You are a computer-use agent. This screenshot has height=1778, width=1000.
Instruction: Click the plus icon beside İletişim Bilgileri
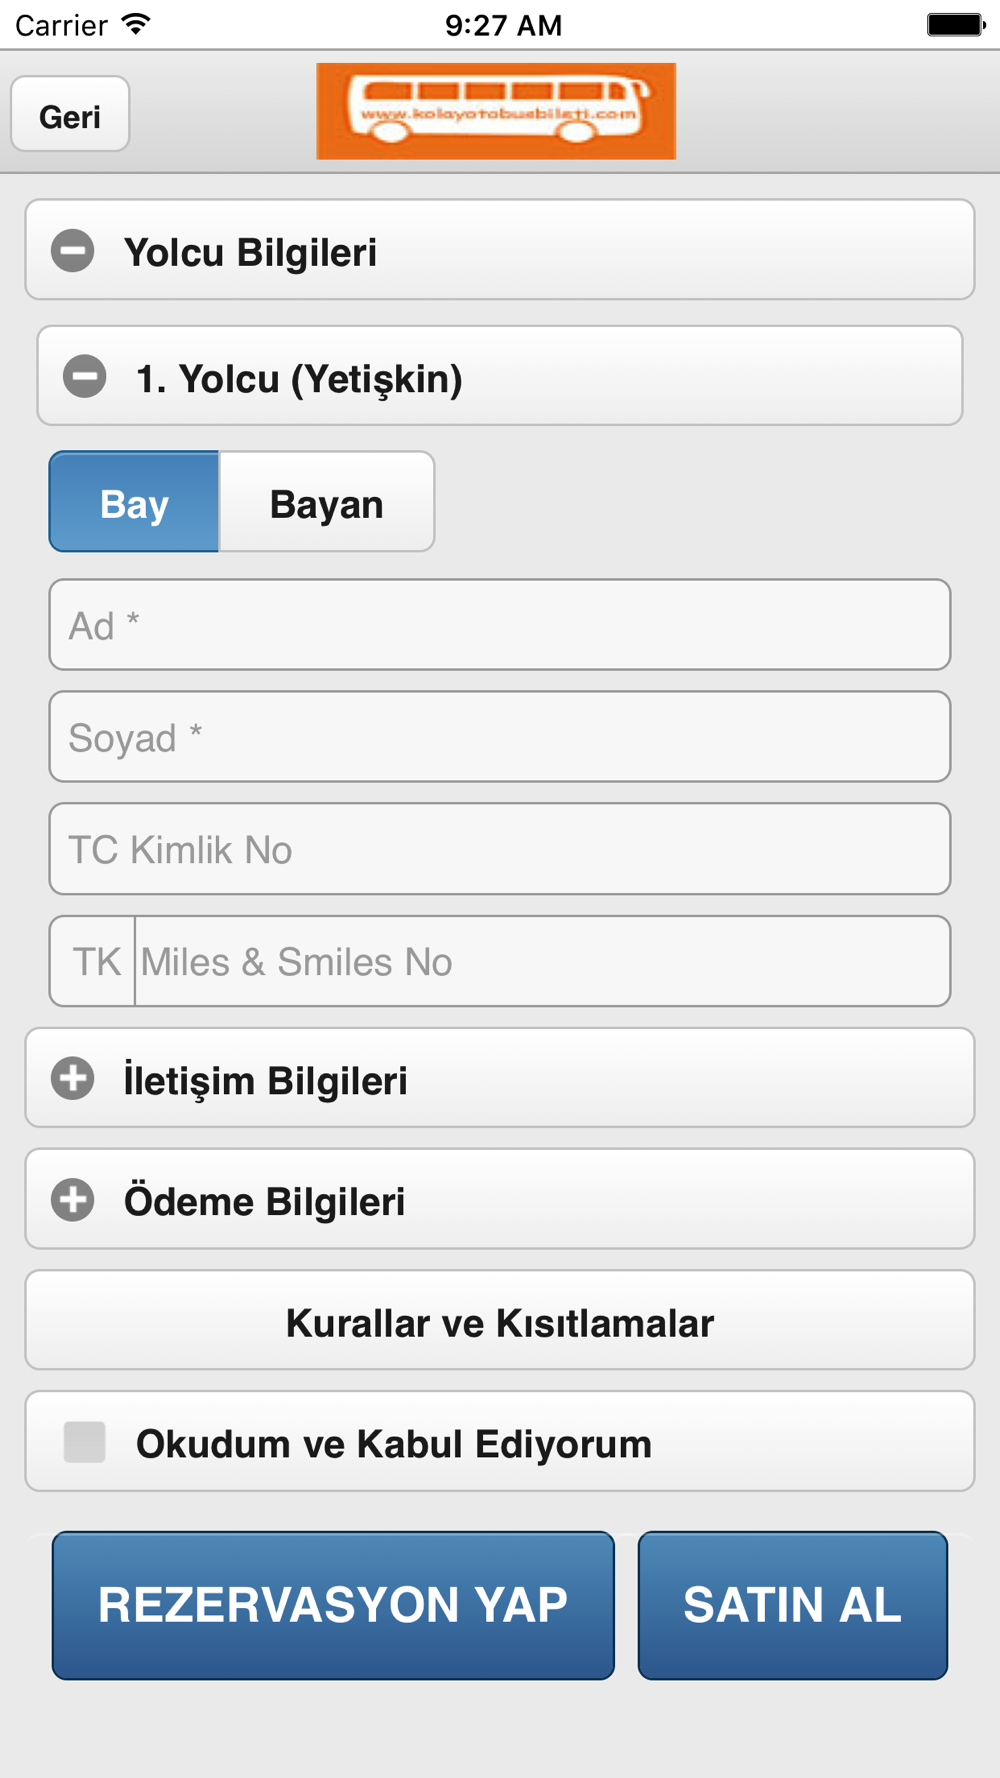[73, 1078]
